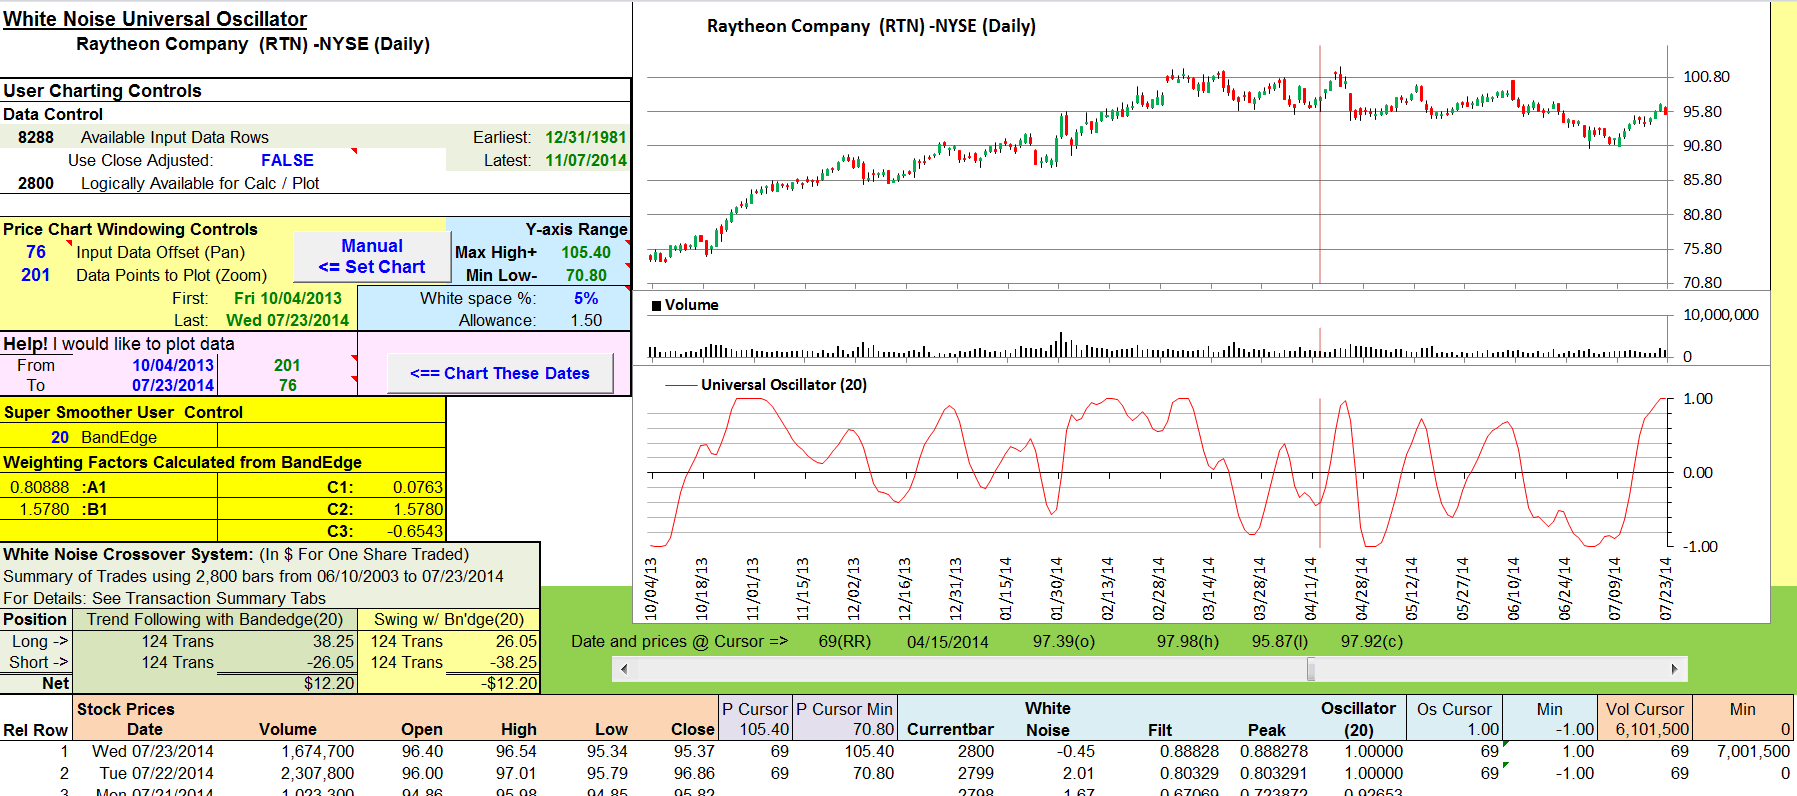Select the 2800 Logically Available cell
Screen dimensions: 1797x796
36,183
